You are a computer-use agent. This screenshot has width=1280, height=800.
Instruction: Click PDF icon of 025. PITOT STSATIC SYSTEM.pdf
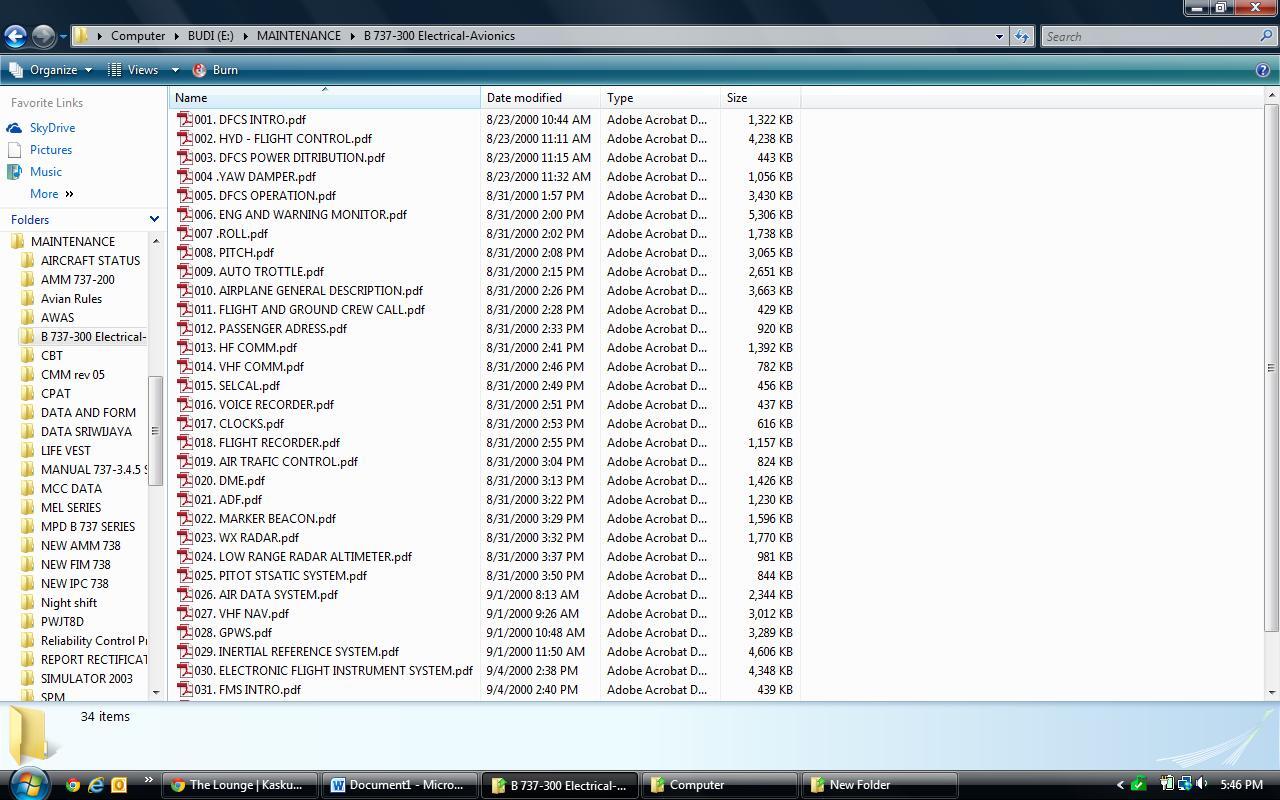[x=184, y=575]
